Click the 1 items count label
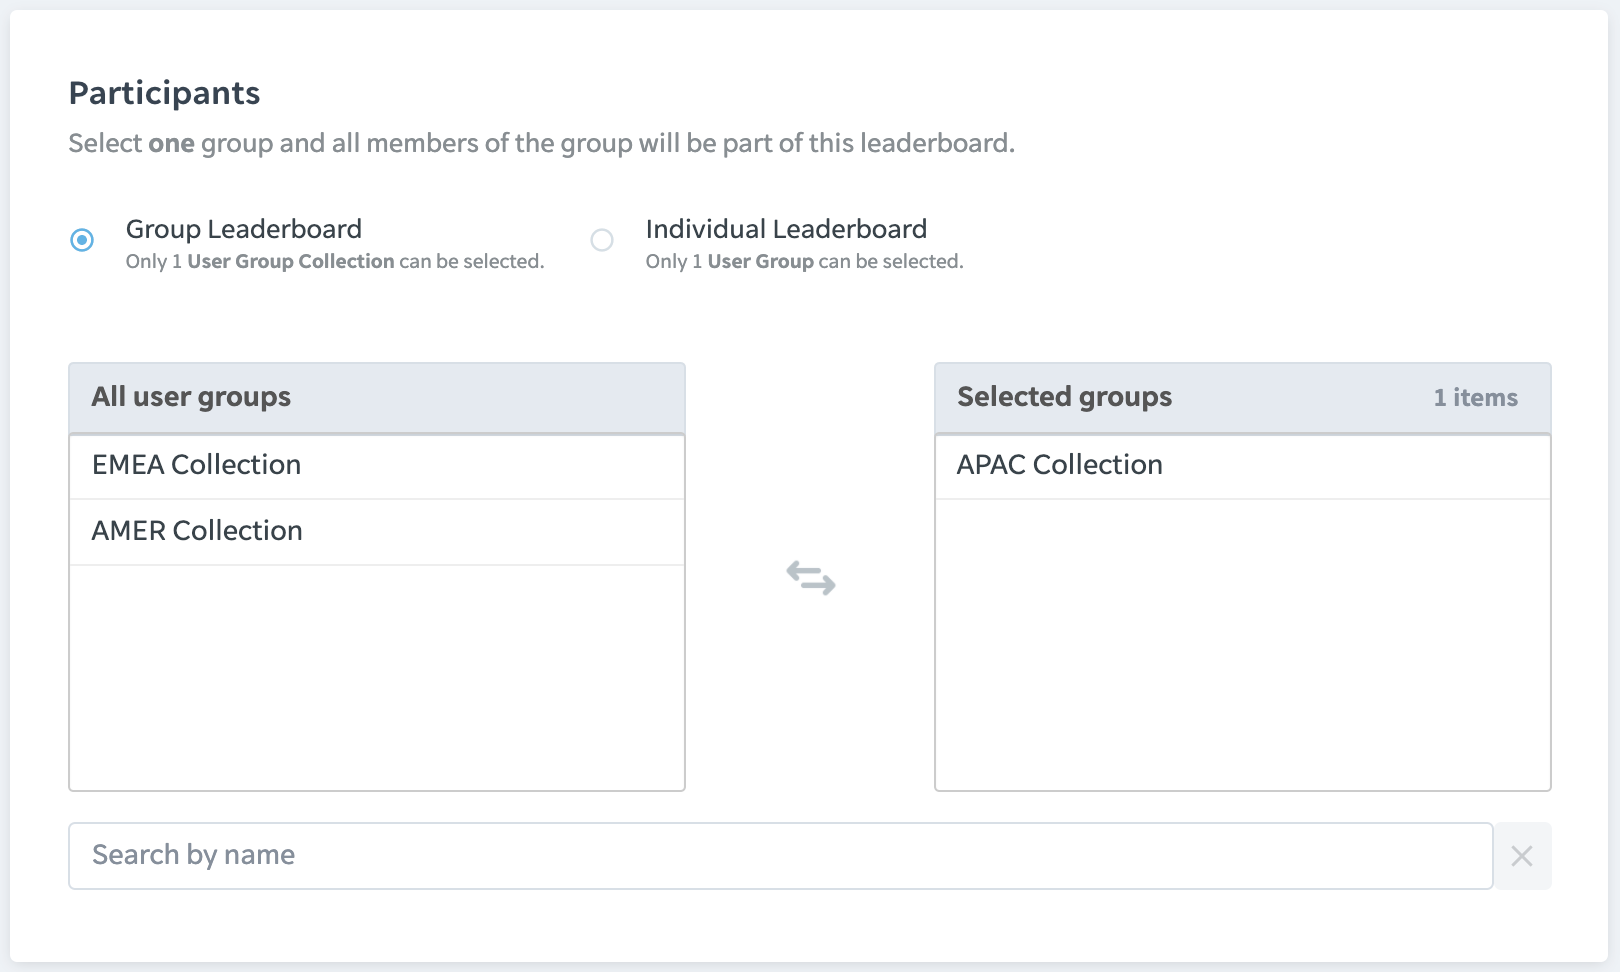The image size is (1620, 972). [1475, 398]
